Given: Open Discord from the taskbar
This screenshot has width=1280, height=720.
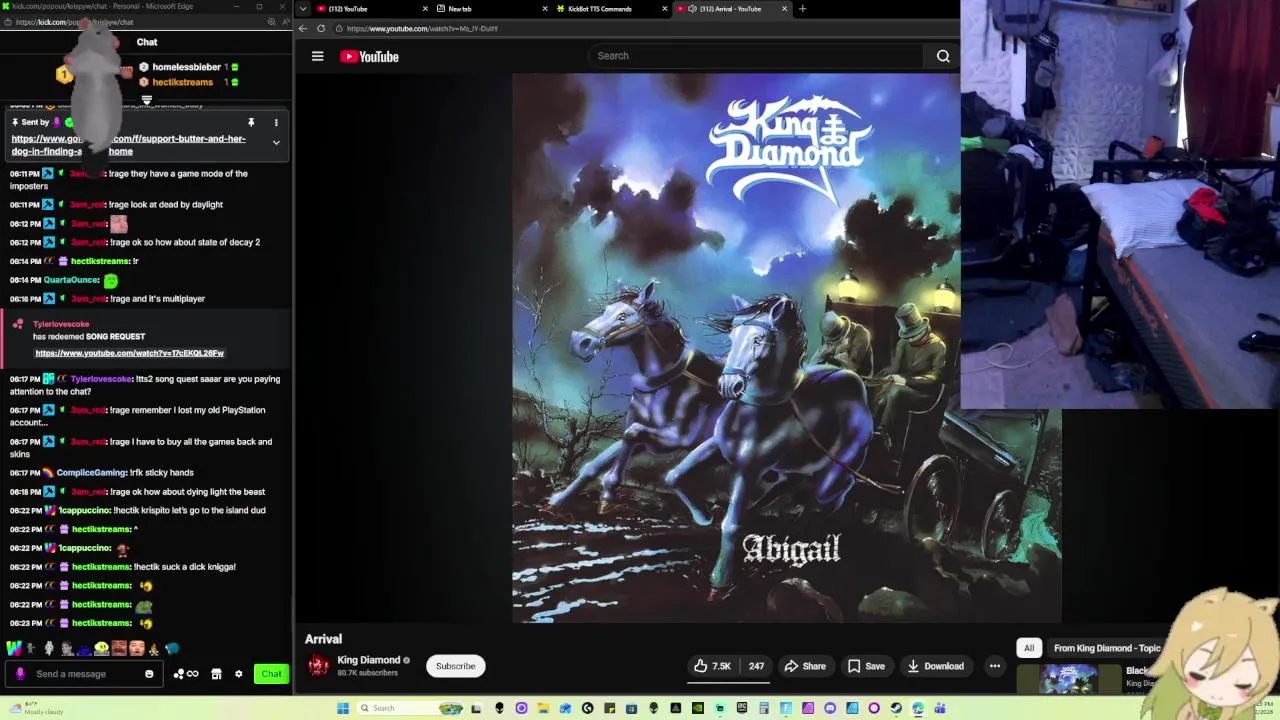Looking at the screenshot, I should pyautogui.click(x=830, y=708).
